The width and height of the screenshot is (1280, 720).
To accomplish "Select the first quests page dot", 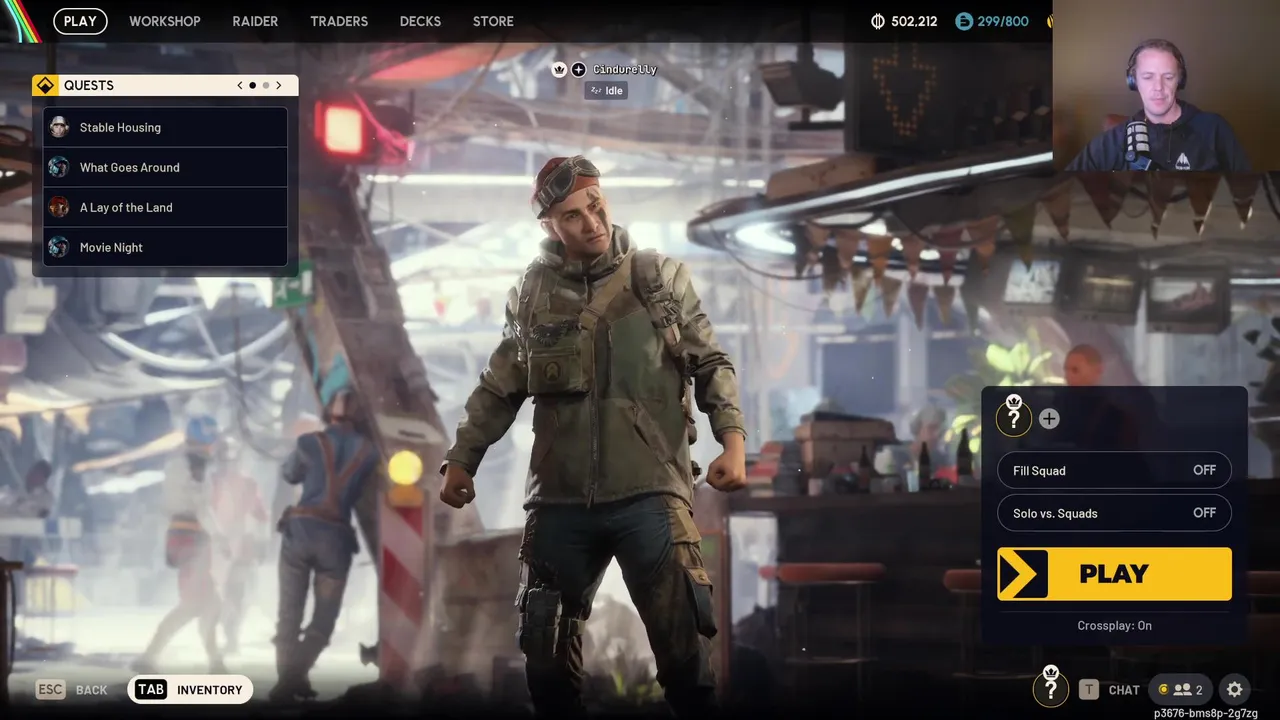I will point(253,85).
